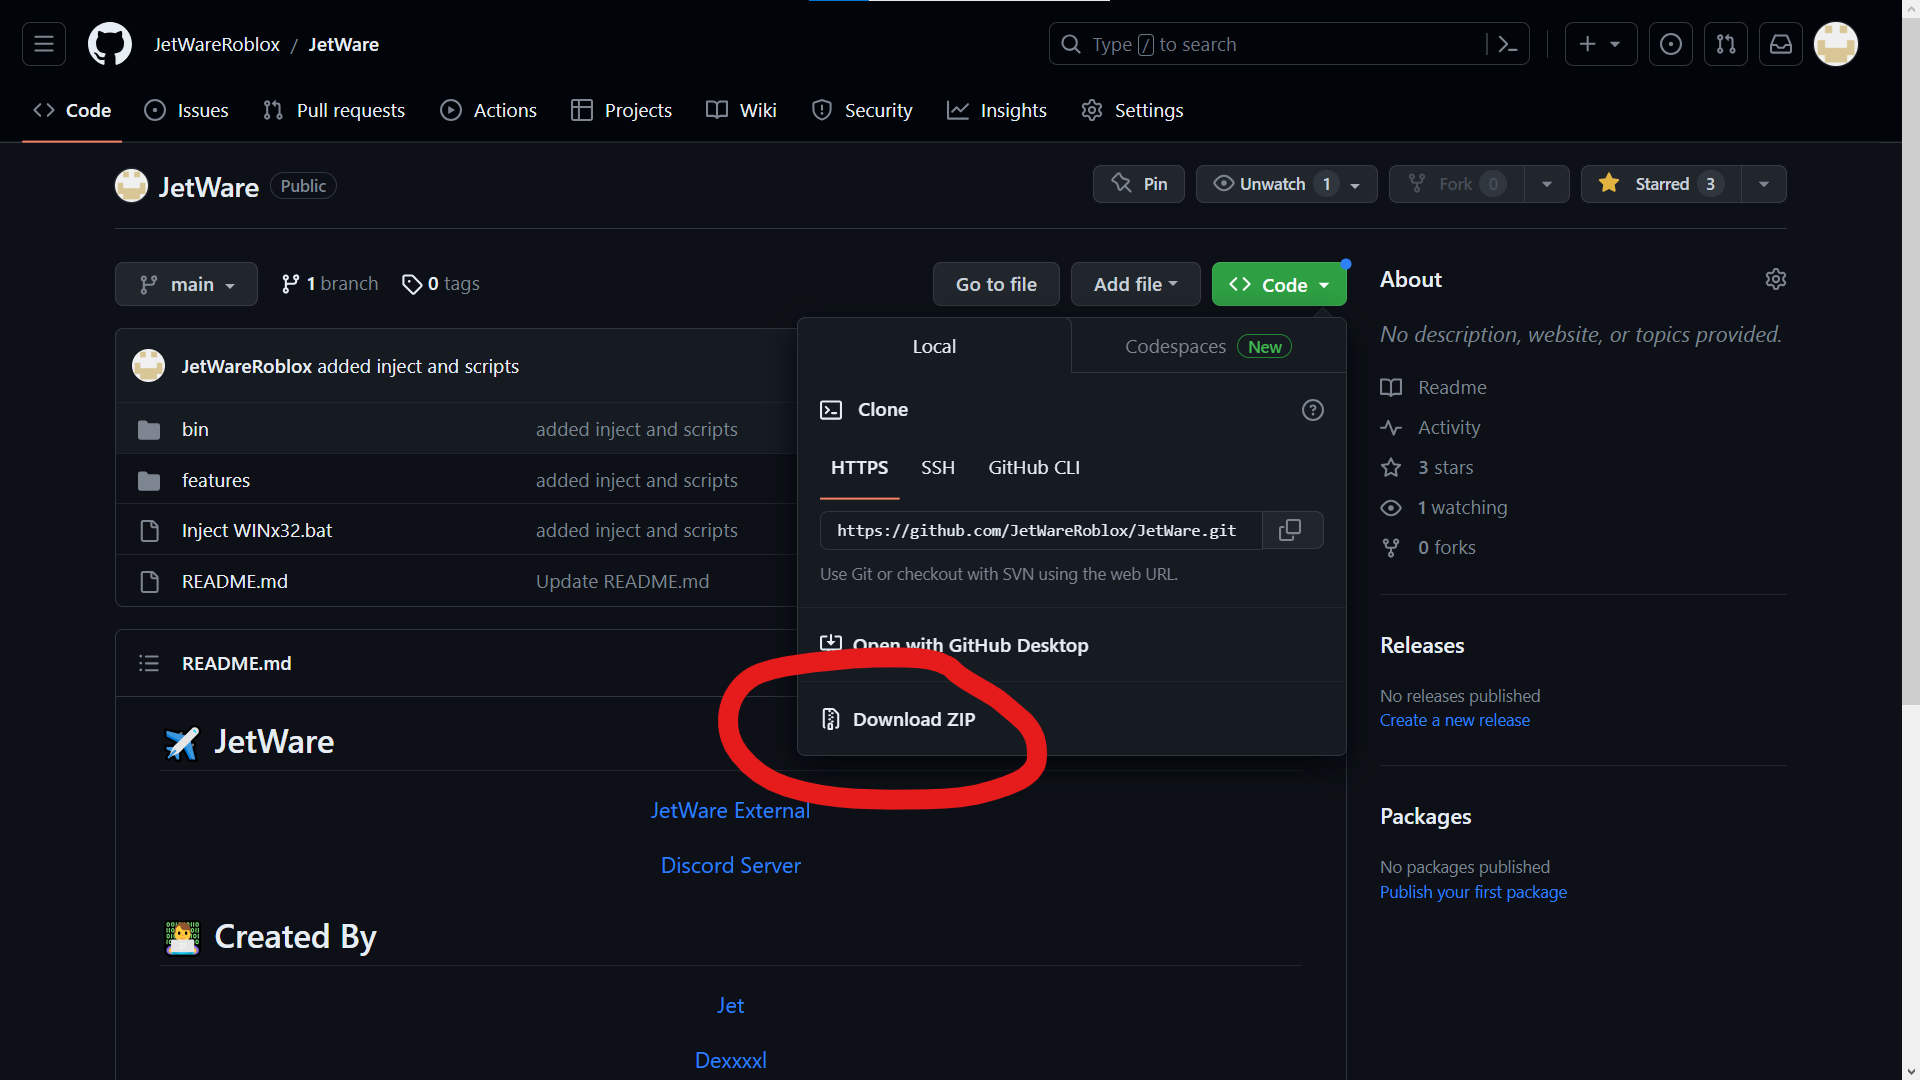Open the README outline list icon
The image size is (1920, 1080).
[149, 663]
